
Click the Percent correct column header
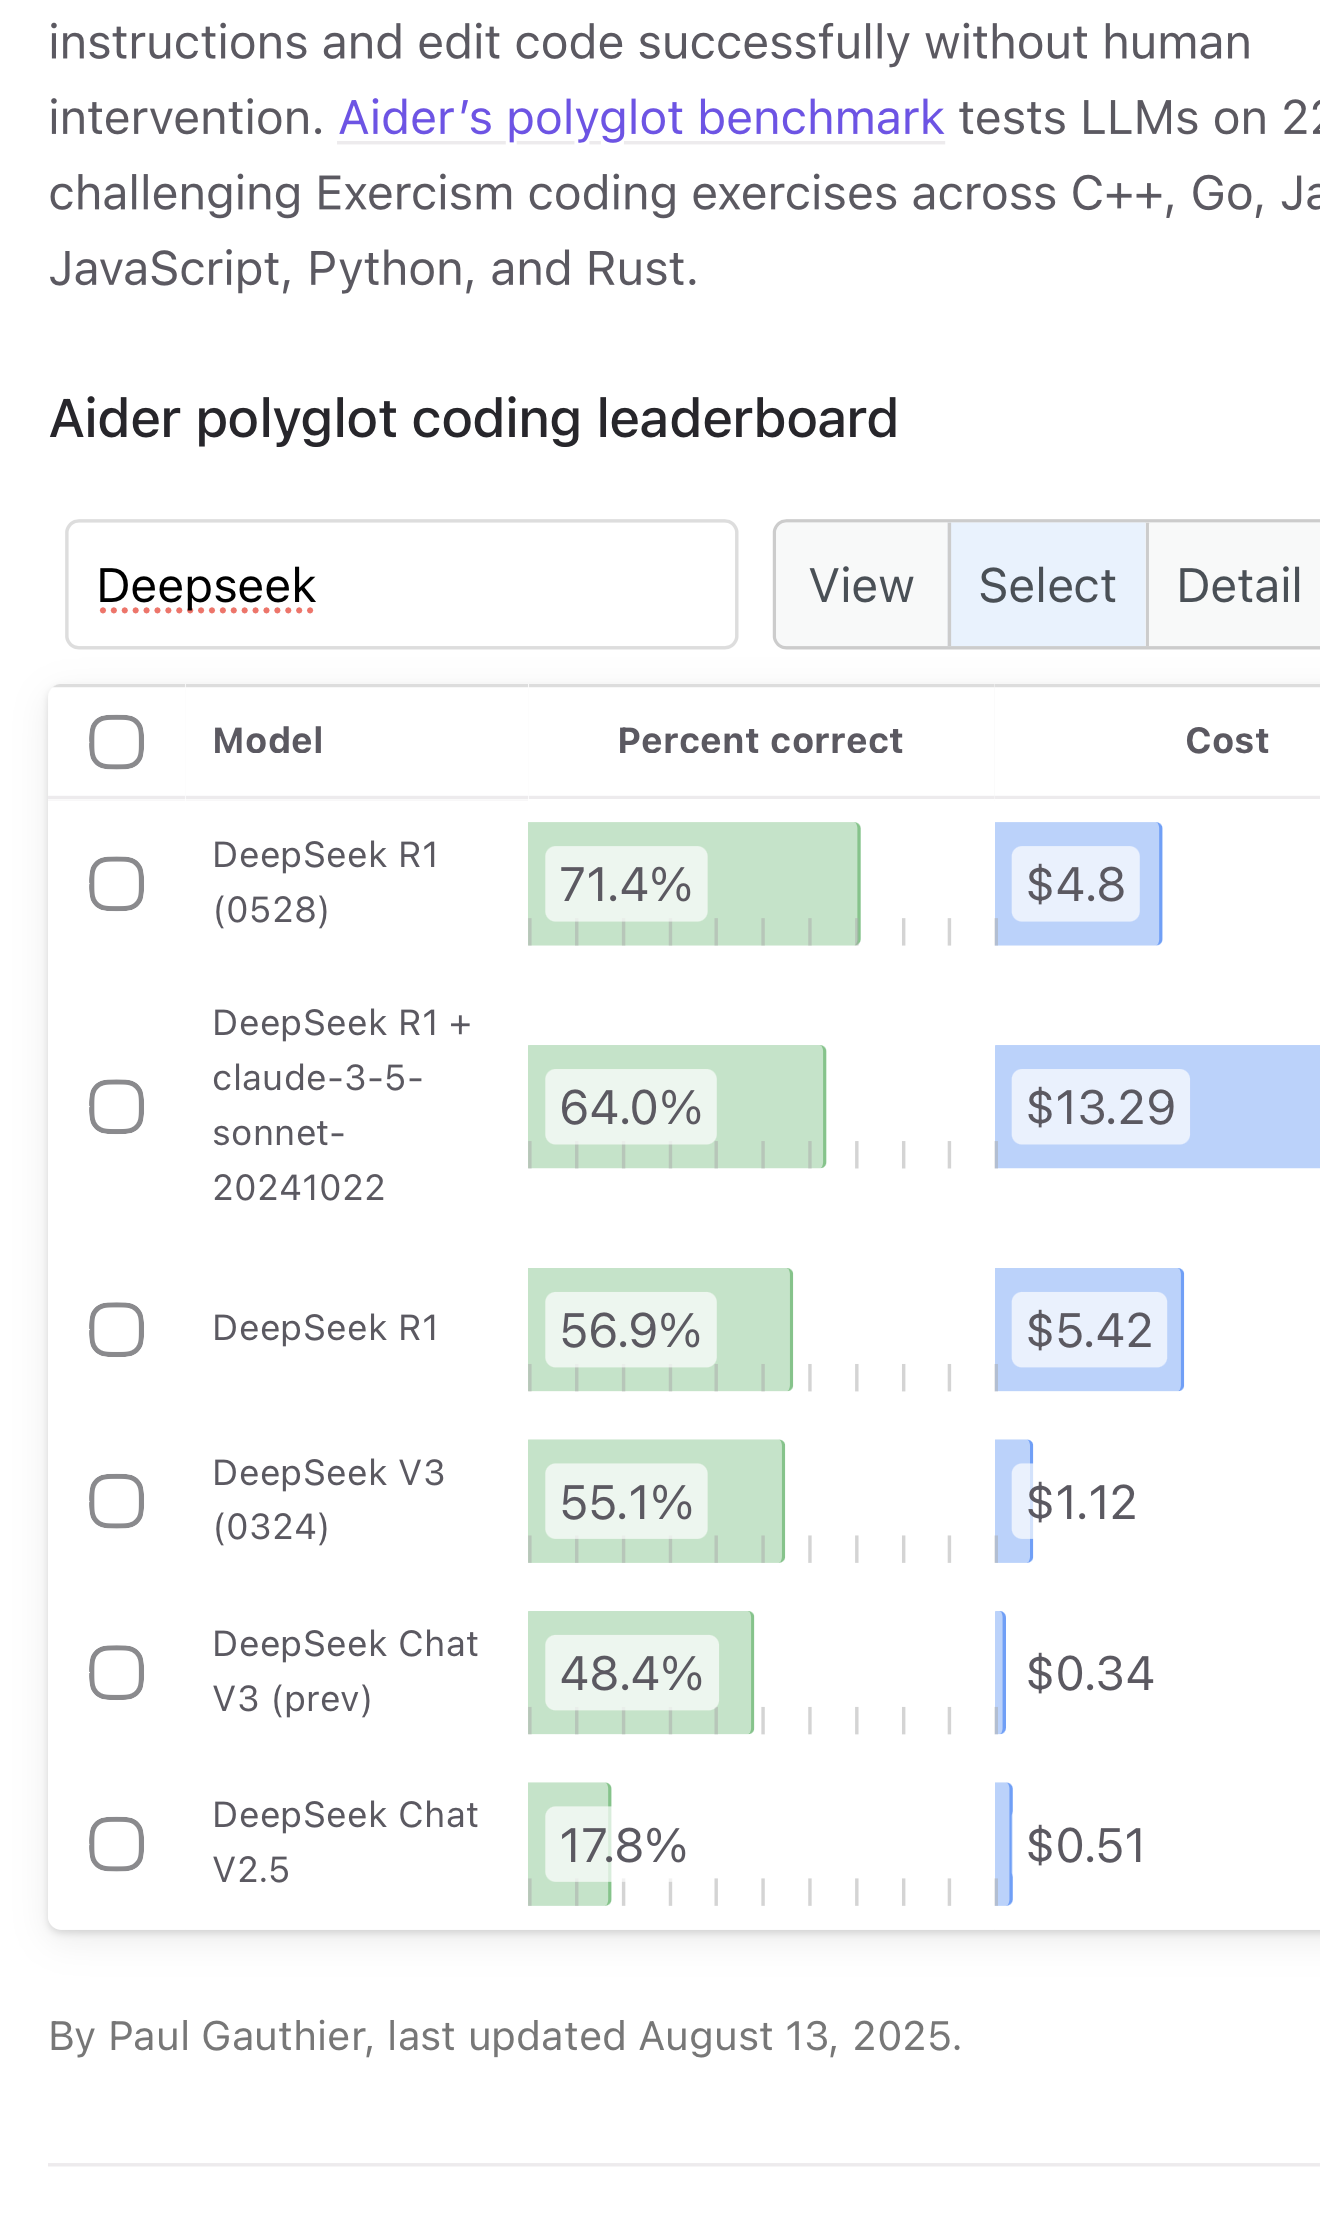760,741
